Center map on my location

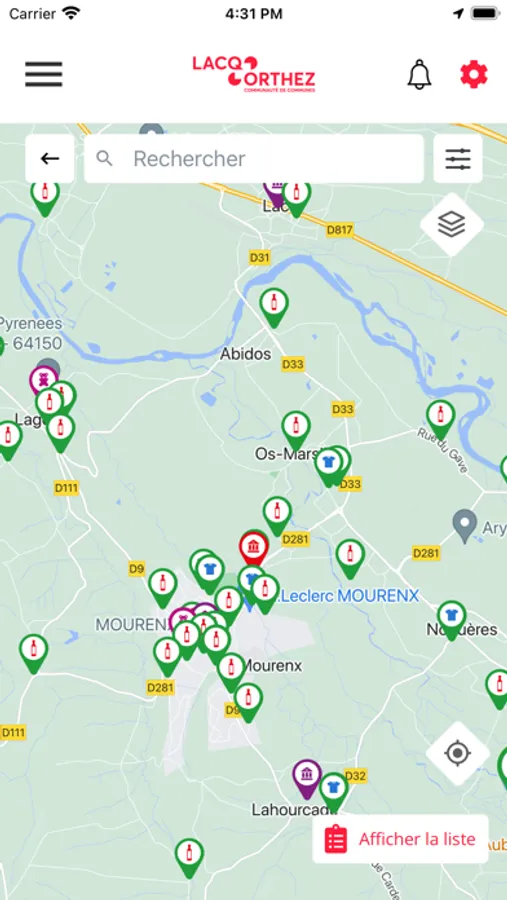(458, 752)
